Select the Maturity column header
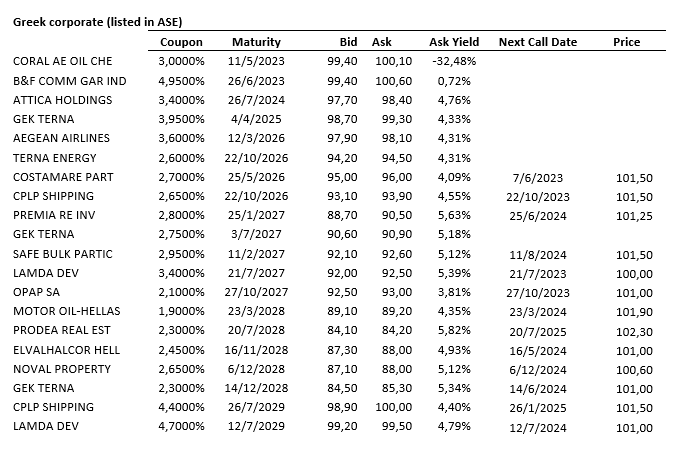Image resolution: width=696 pixels, height=453 pixels. click(x=256, y=42)
